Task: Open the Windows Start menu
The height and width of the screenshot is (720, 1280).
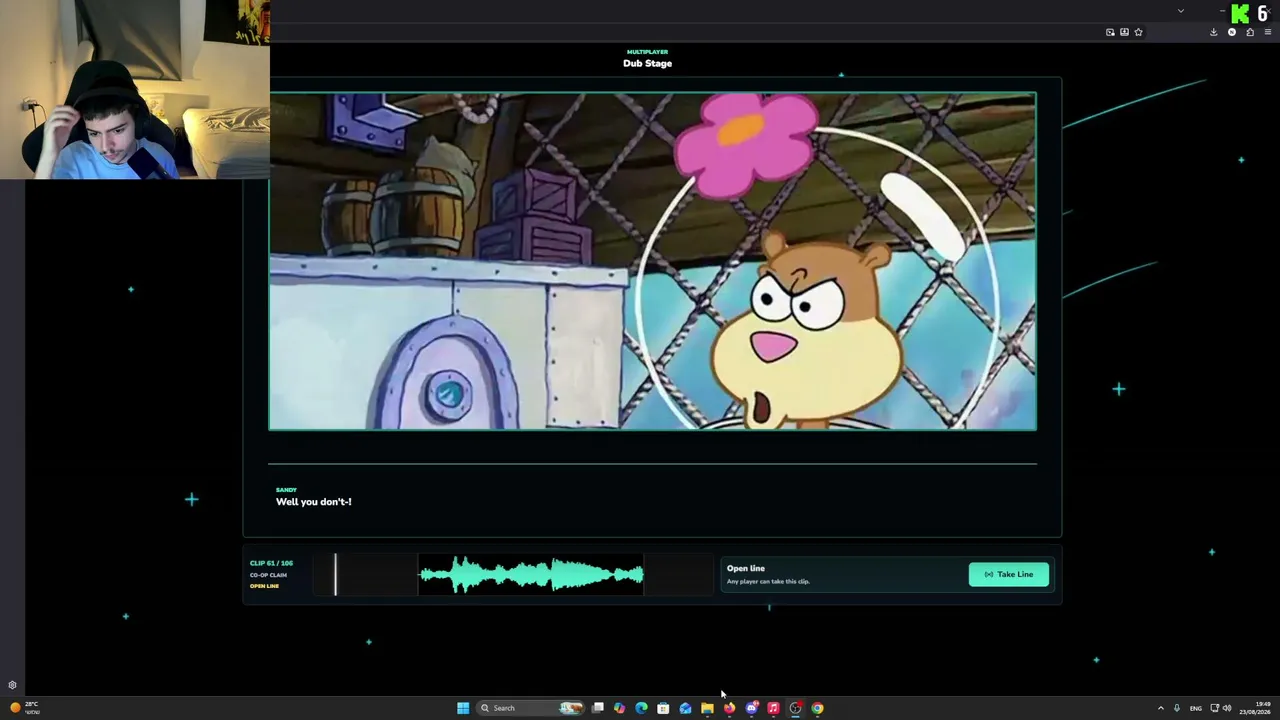Action: tap(463, 708)
